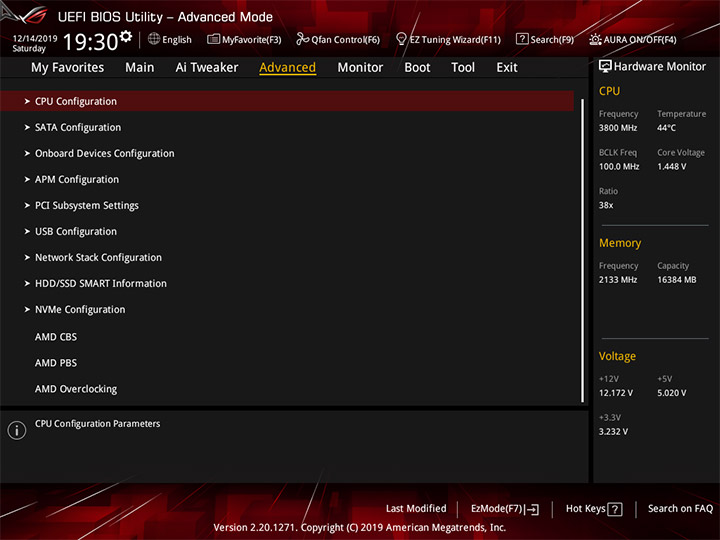Click the vertical scrollbar of the settings list

(x=582, y=250)
